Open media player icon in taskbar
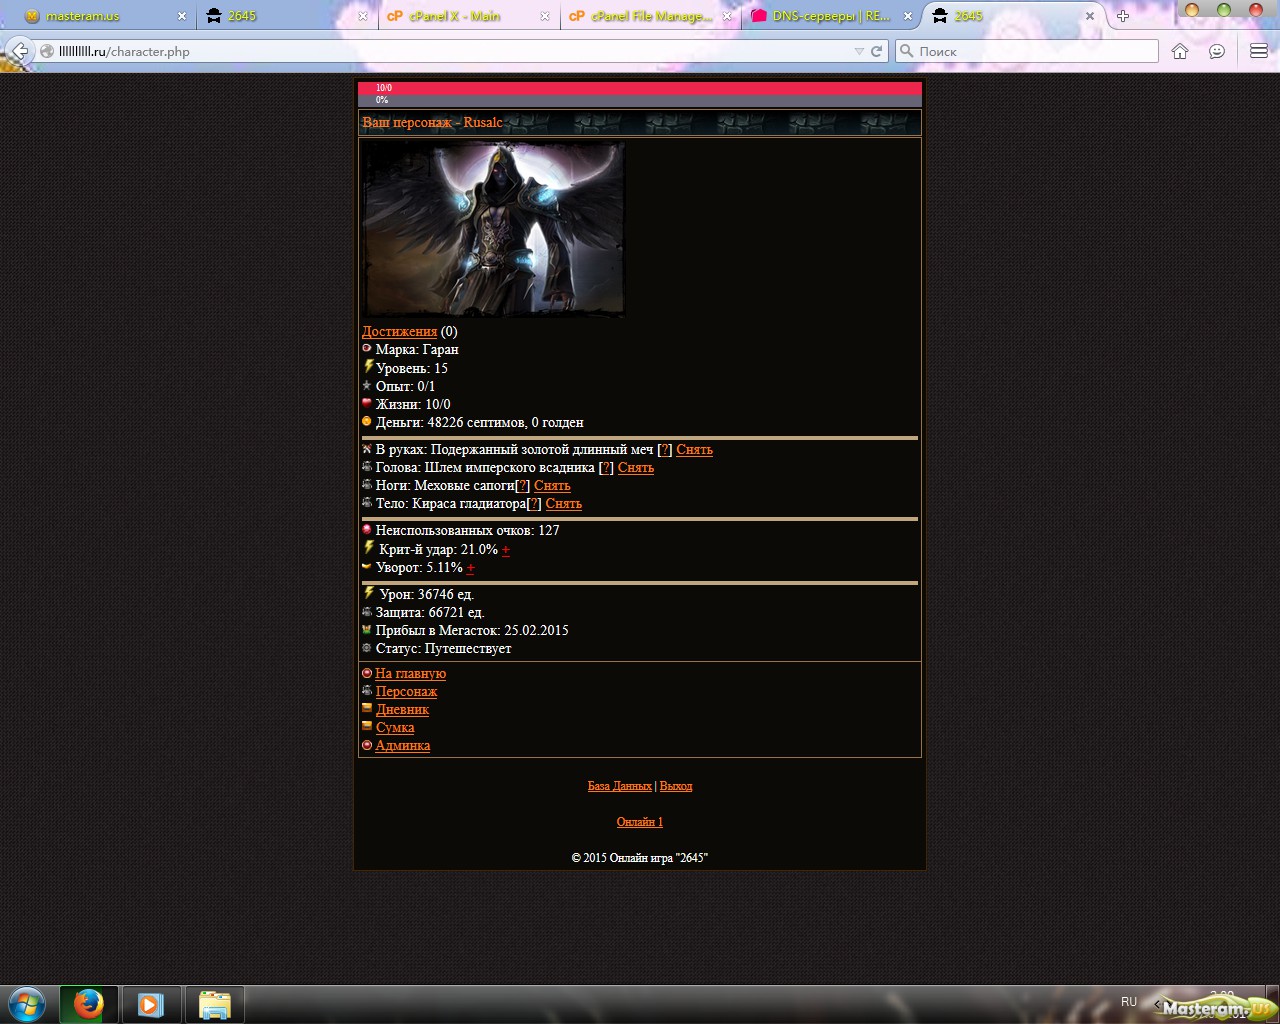Screen dimensions: 1280x1024 tap(151, 1004)
